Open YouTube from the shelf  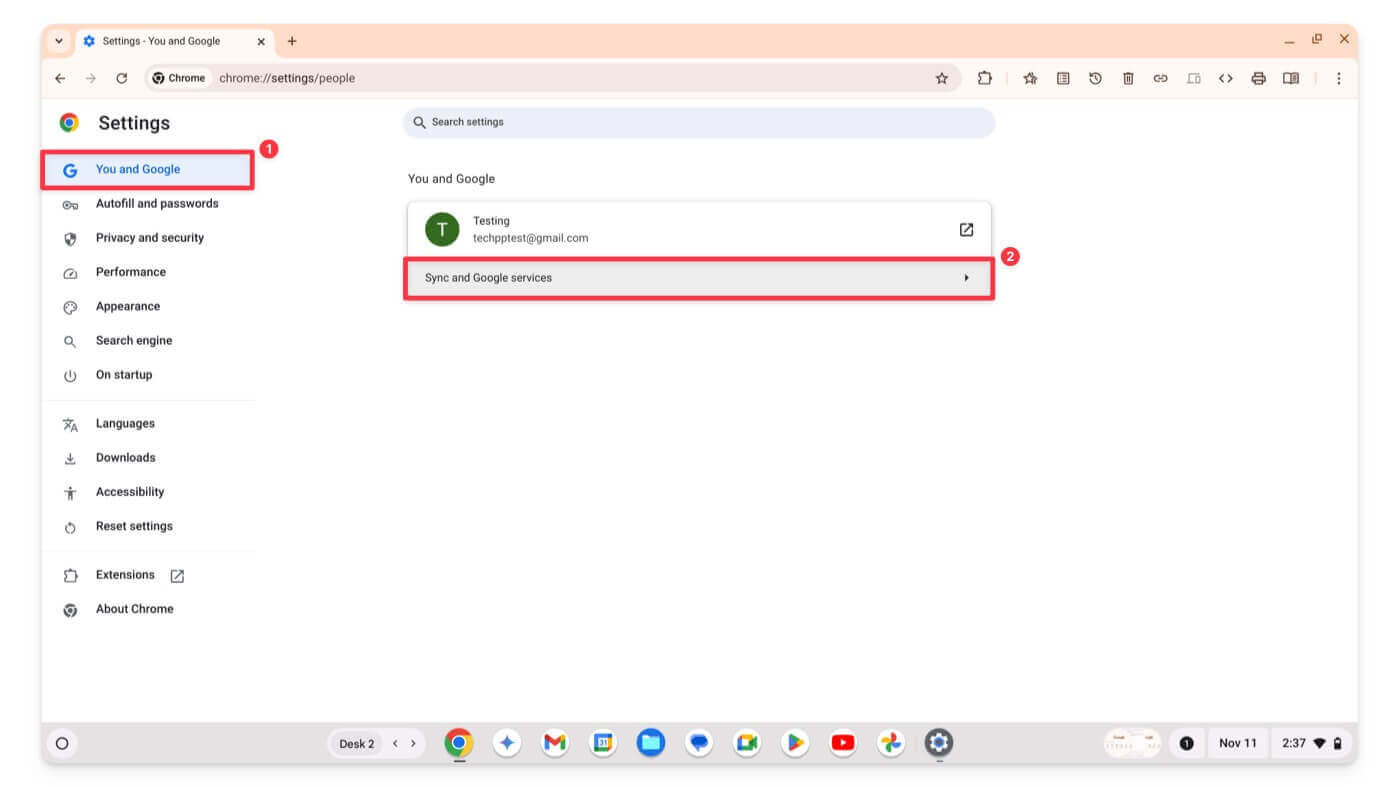[x=843, y=743]
